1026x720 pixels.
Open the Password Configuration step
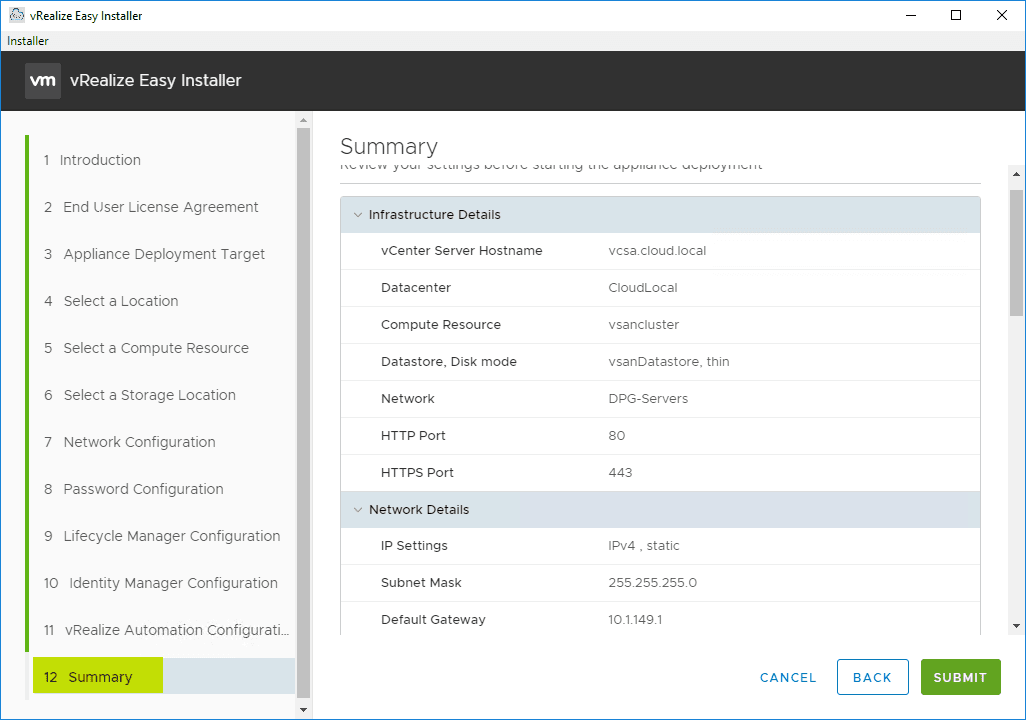click(x=143, y=489)
